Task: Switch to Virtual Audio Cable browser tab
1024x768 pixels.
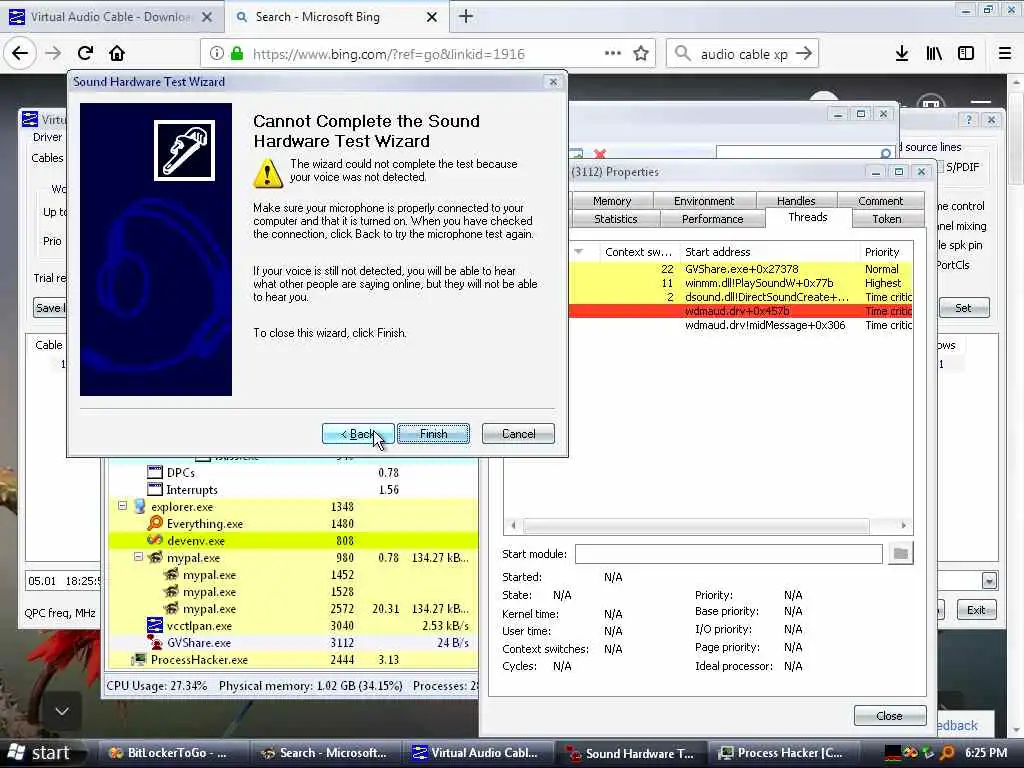Action: coord(111,17)
